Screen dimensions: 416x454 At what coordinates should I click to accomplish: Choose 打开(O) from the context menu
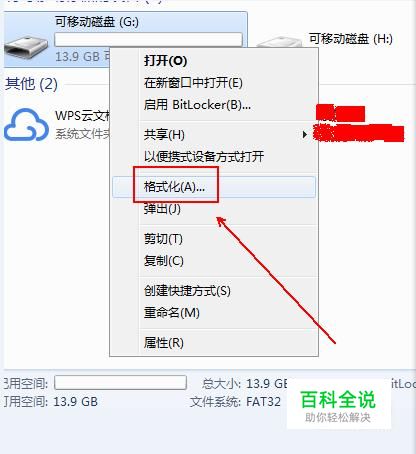coord(165,61)
